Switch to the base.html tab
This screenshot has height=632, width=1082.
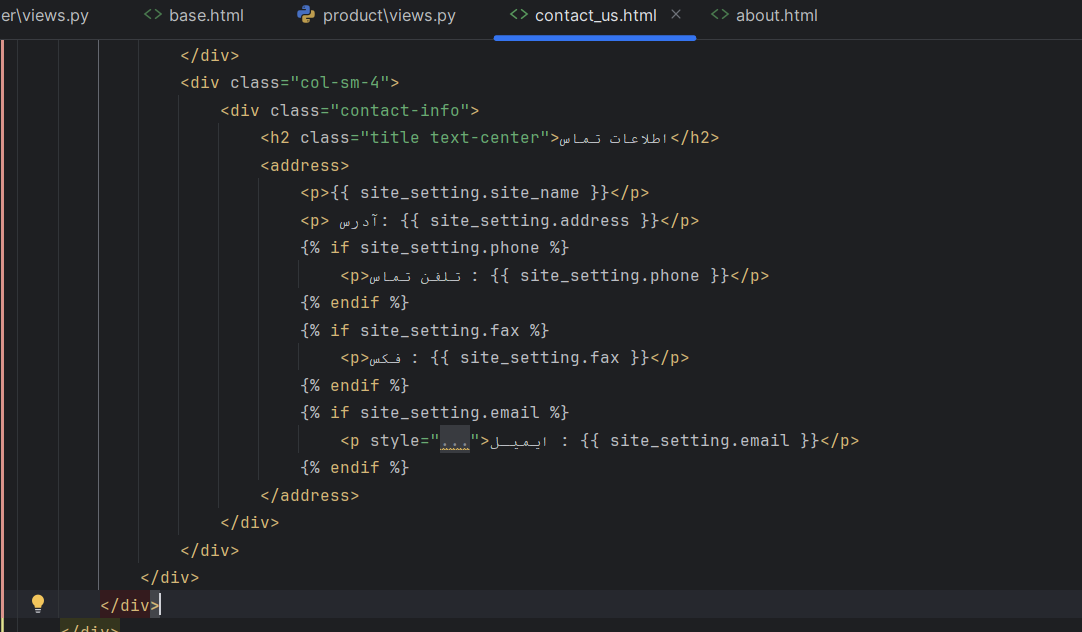tap(205, 15)
